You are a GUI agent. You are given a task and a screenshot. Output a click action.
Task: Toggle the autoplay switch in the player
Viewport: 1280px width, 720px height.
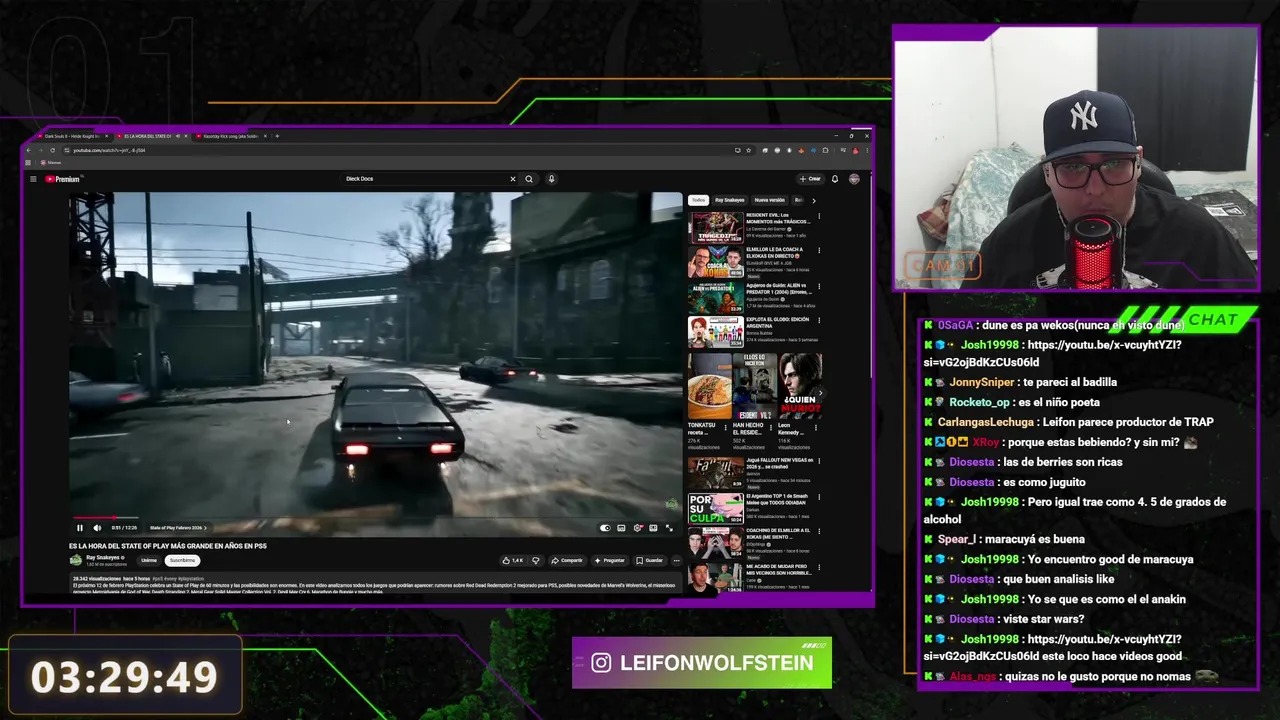click(x=605, y=528)
